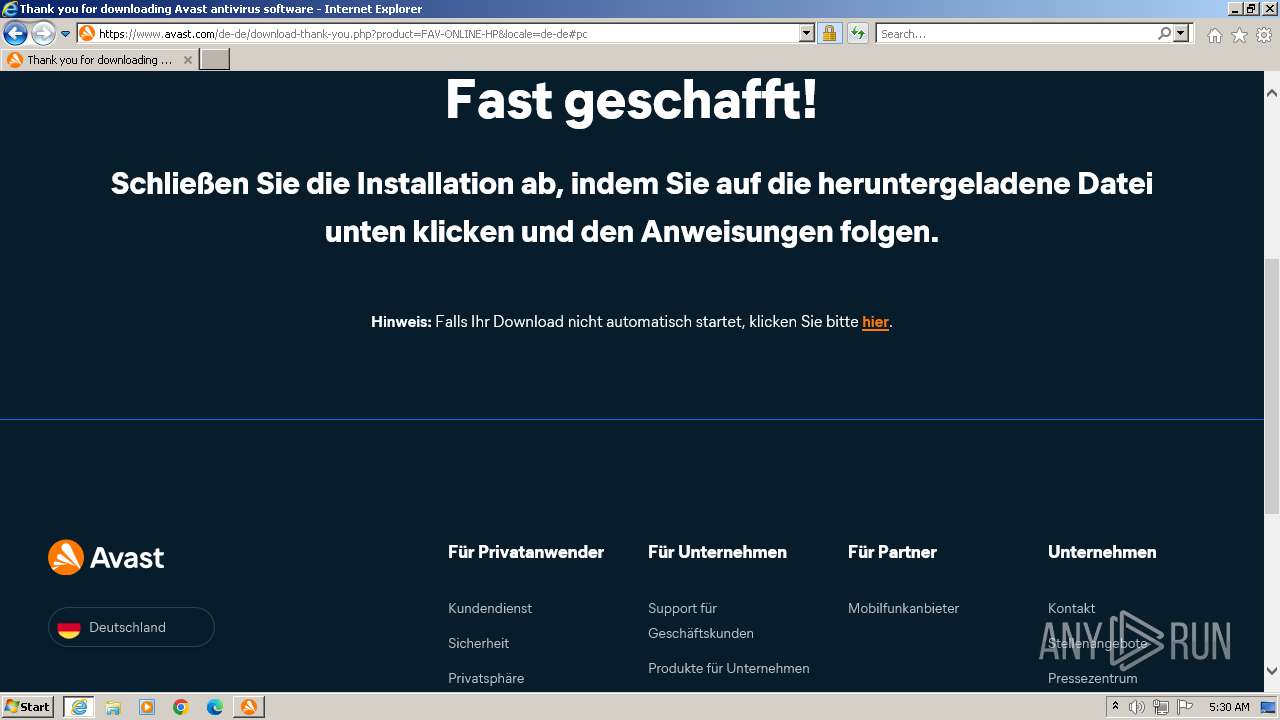Open a new blank tab
Viewport: 1280px width, 720px height.
coord(215,60)
